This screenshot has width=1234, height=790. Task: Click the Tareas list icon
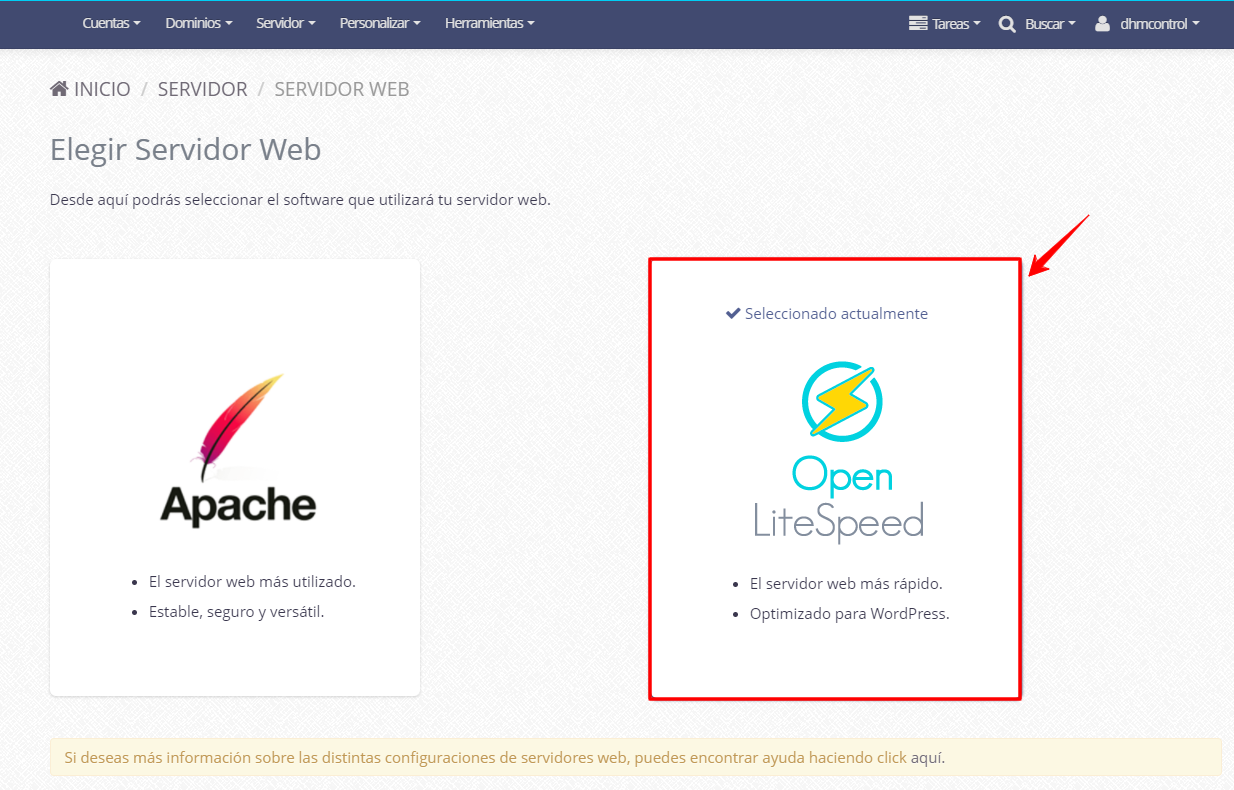[x=918, y=23]
